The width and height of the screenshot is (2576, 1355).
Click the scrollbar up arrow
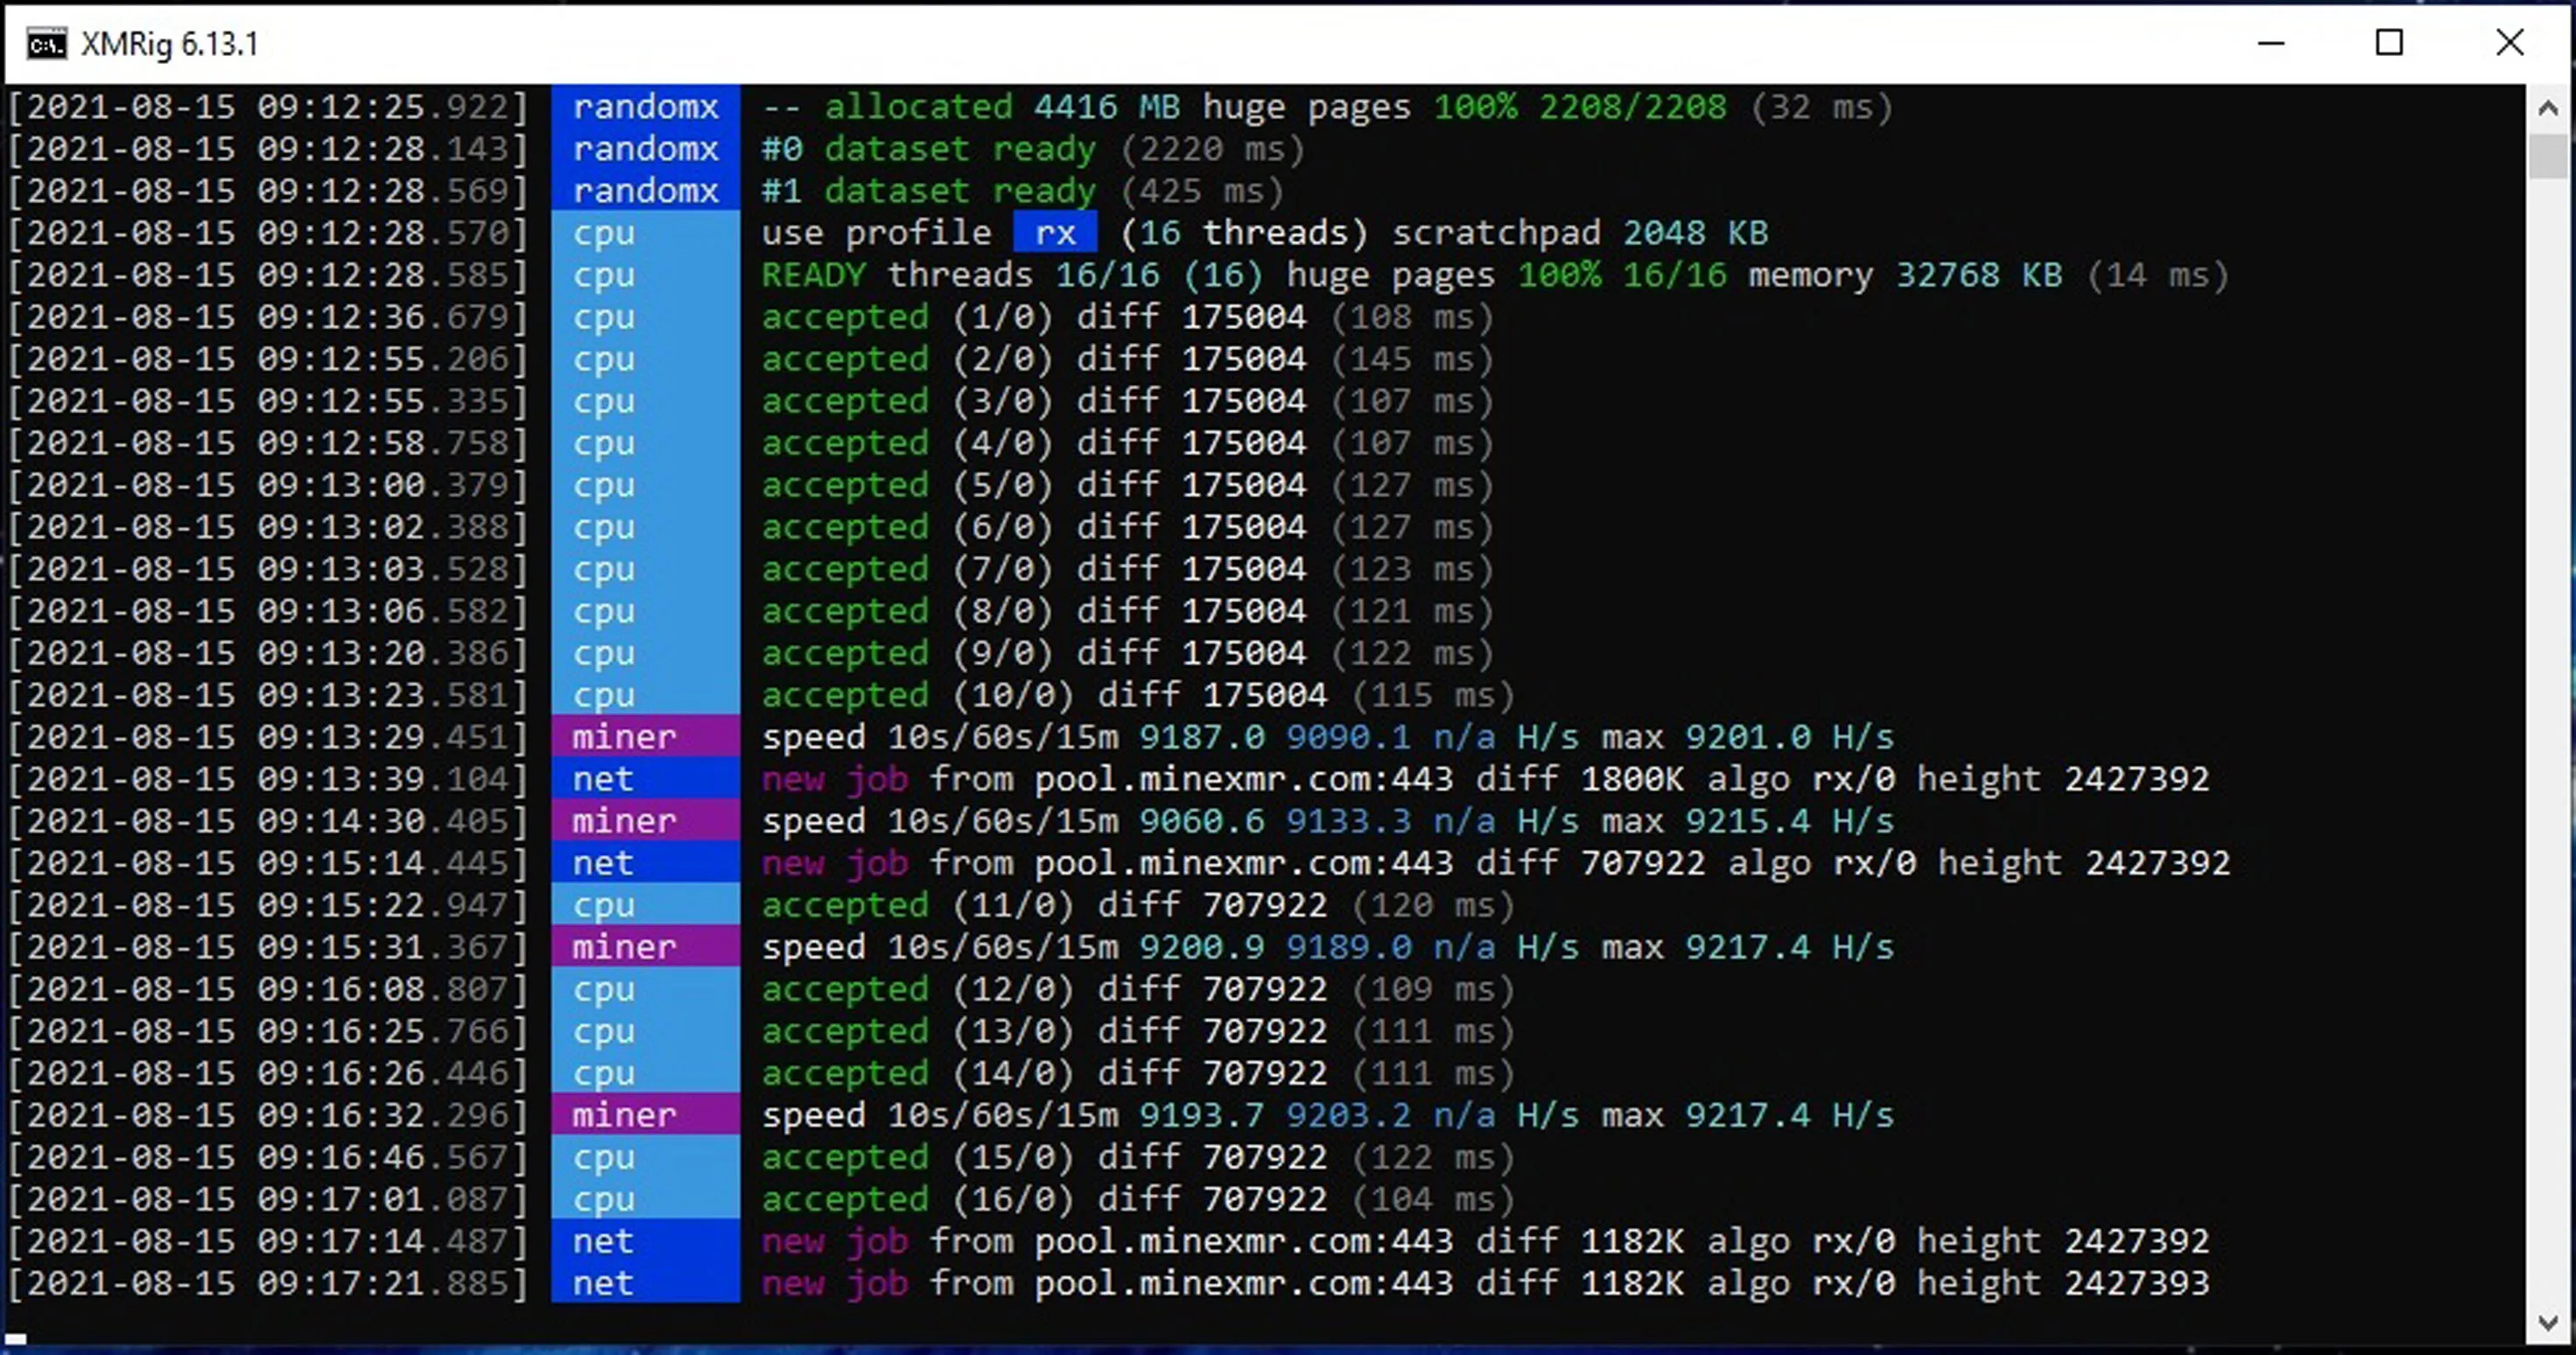(2548, 108)
